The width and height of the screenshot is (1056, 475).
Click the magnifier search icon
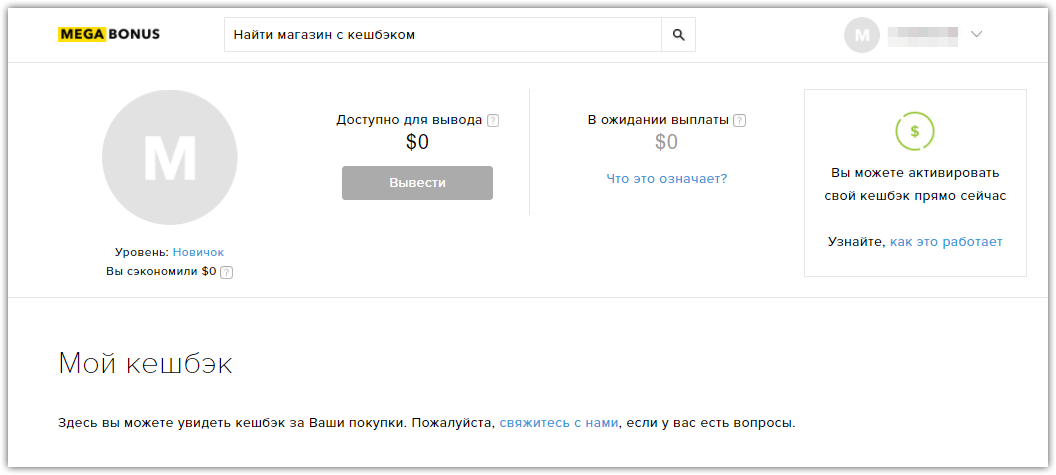pyautogui.click(x=678, y=35)
